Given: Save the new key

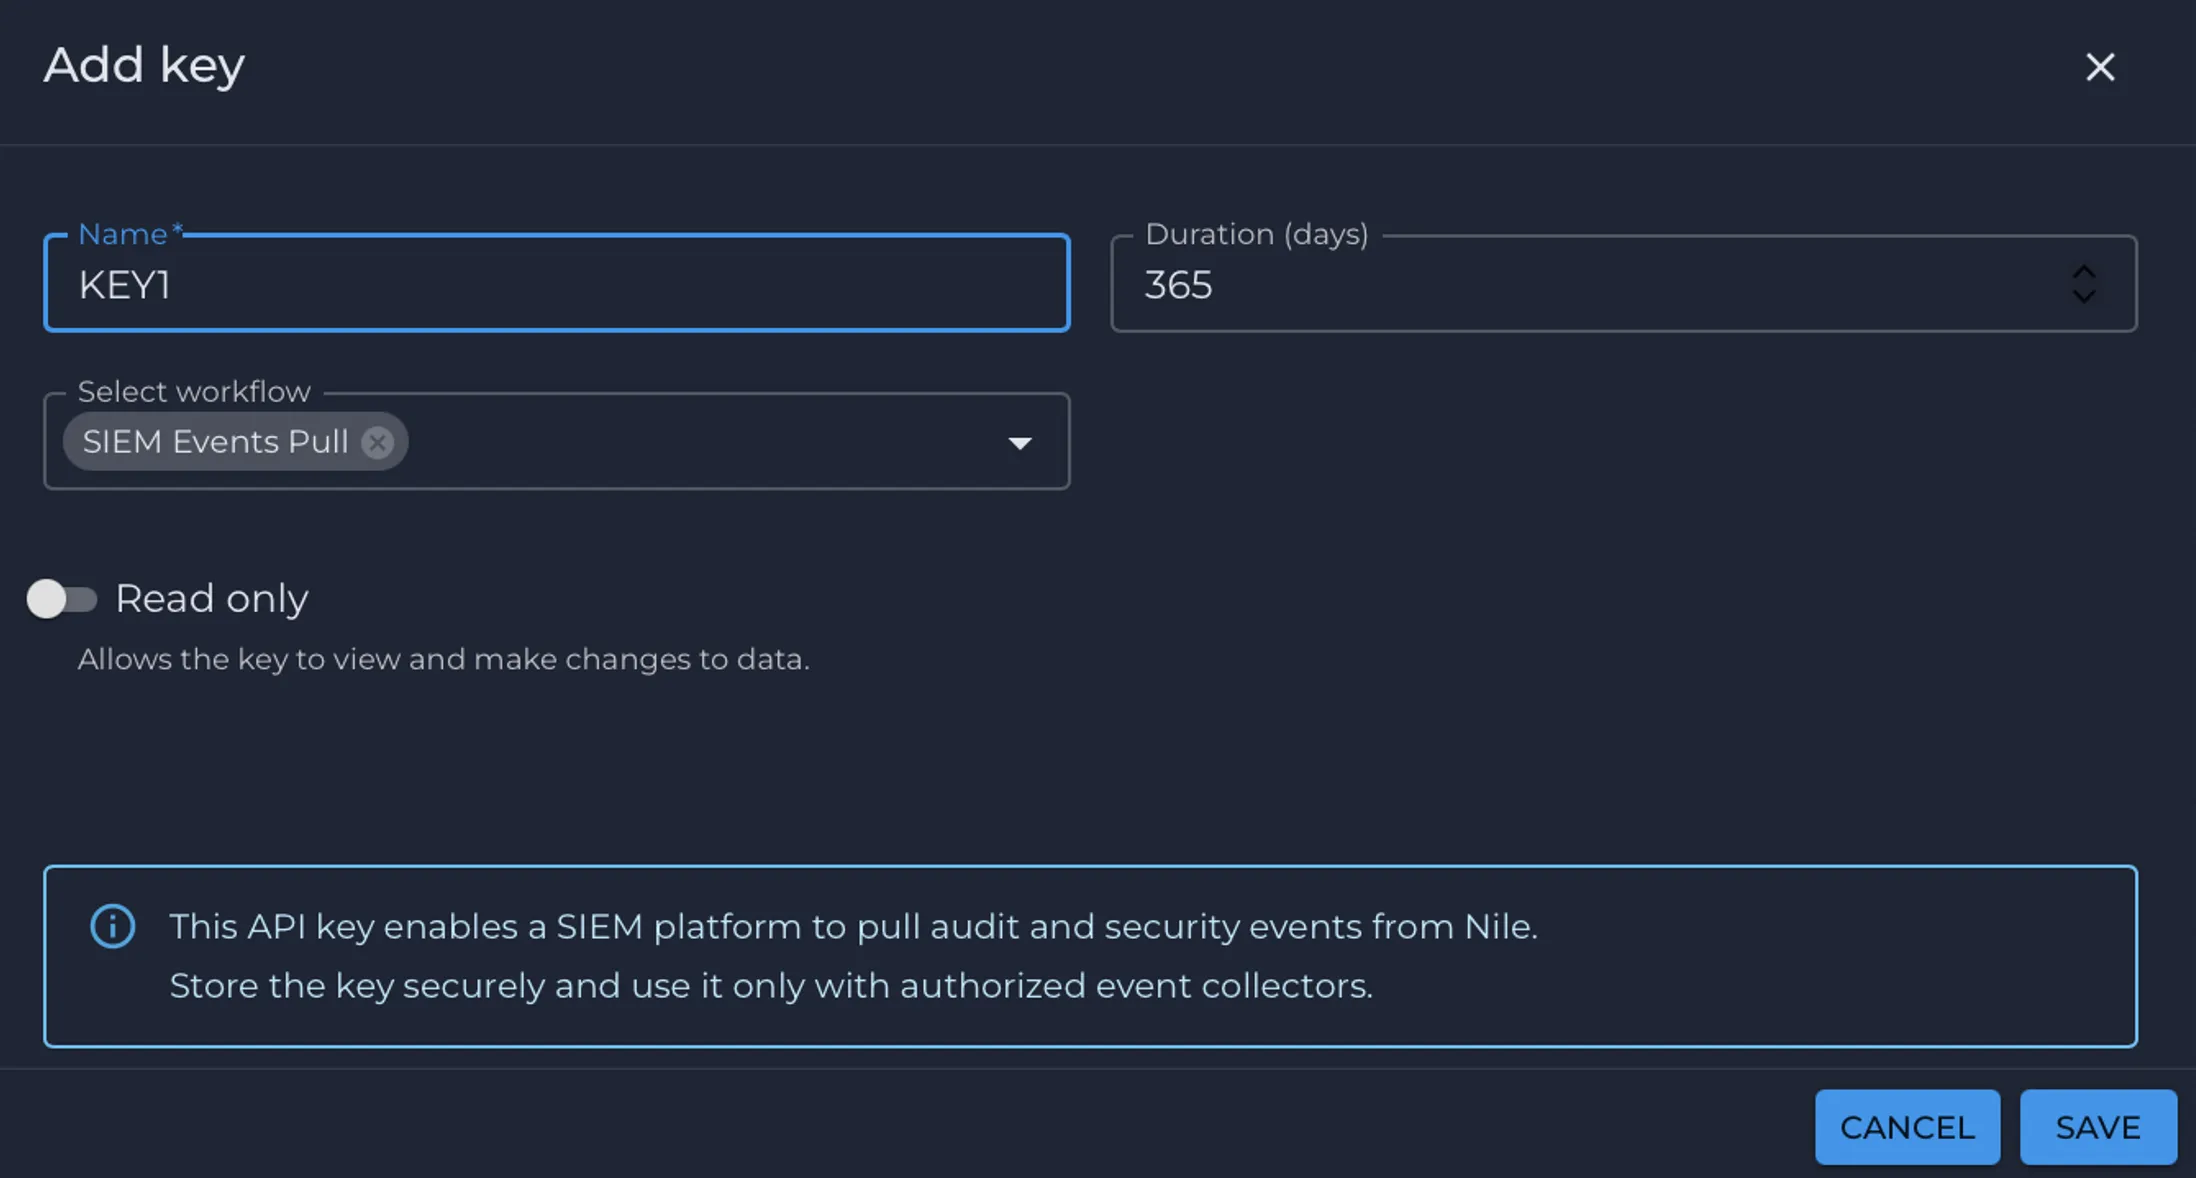Looking at the screenshot, I should (2098, 1127).
